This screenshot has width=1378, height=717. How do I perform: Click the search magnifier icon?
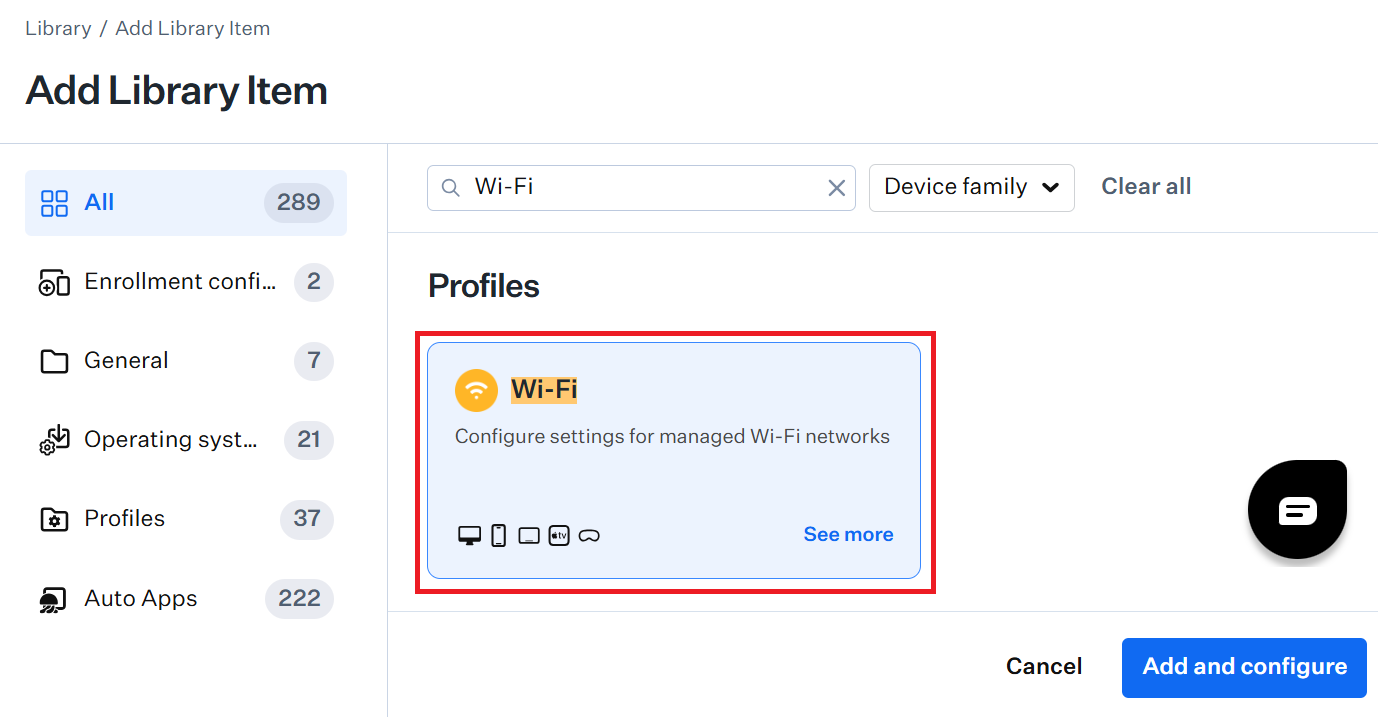(x=451, y=188)
